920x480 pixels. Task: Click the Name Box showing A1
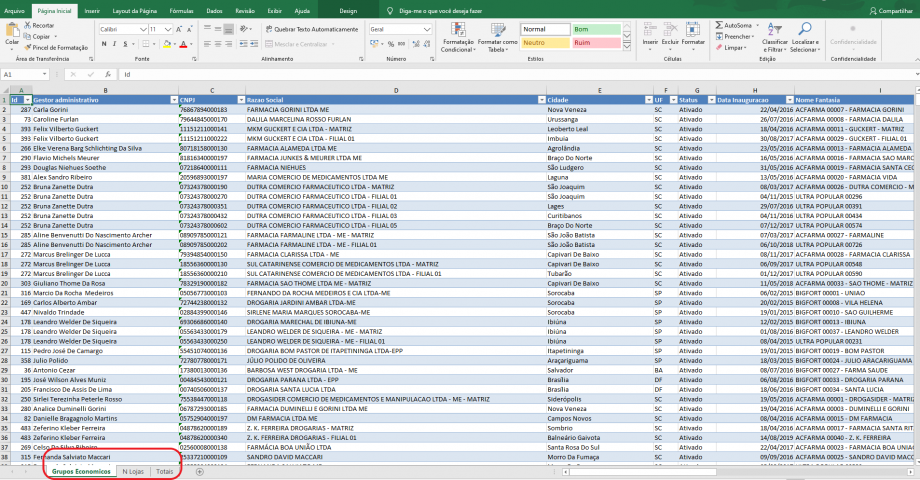[22, 75]
